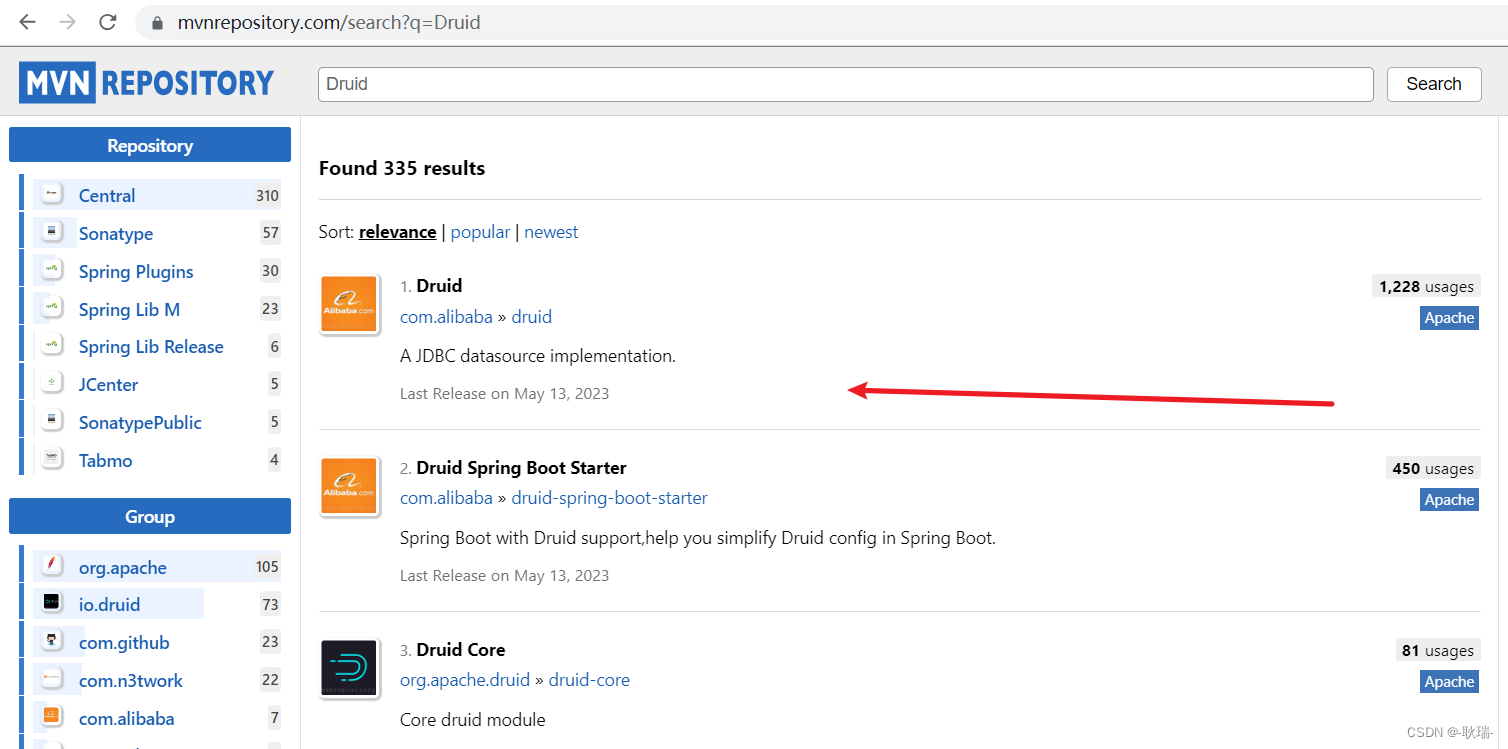
Task: Click Central repository icon
Action: click(x=52, y=195)
